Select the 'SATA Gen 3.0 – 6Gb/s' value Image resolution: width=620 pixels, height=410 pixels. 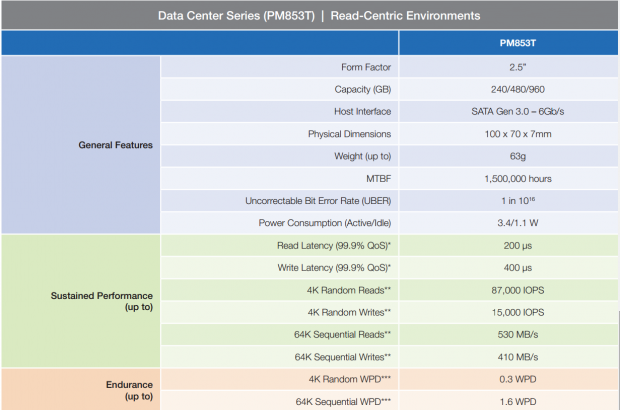(x=518, y=111)
